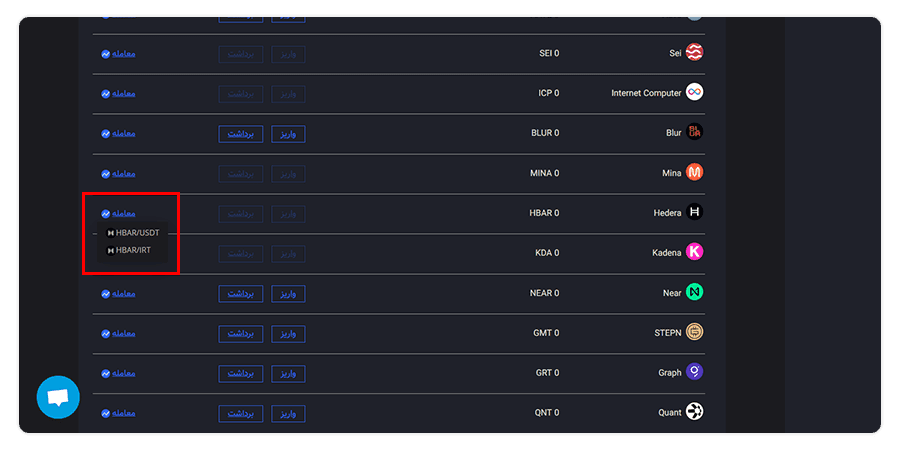Open the معامله trade link for Mina

click(x=118, y=174)
